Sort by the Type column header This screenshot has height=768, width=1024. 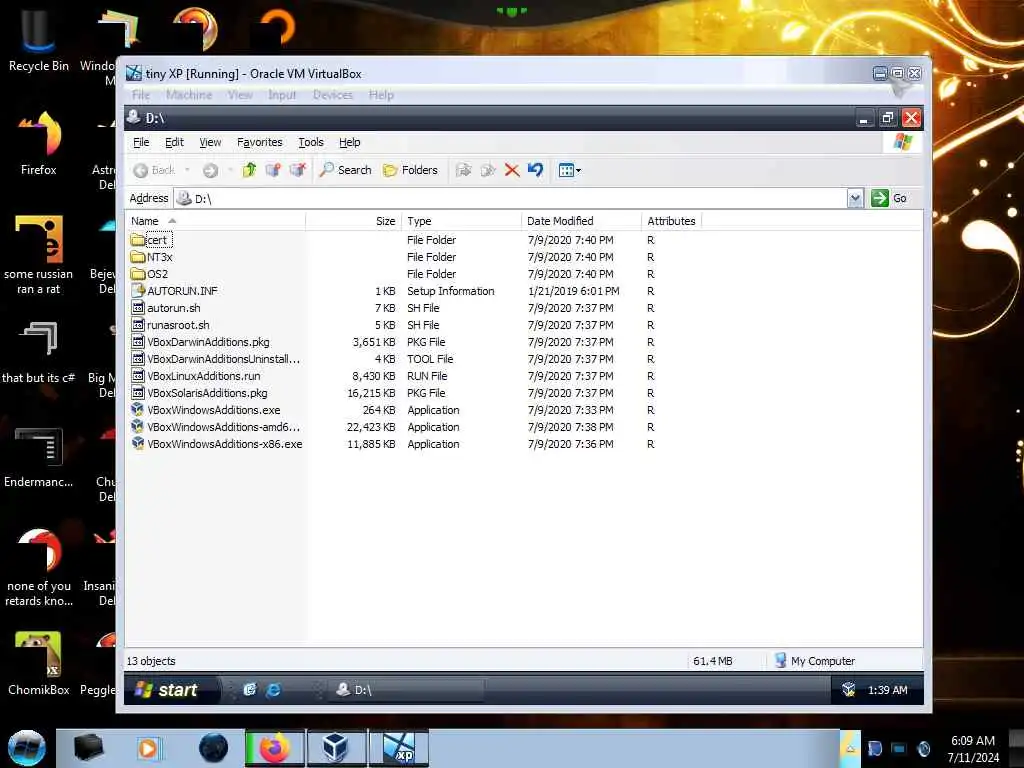461,221
